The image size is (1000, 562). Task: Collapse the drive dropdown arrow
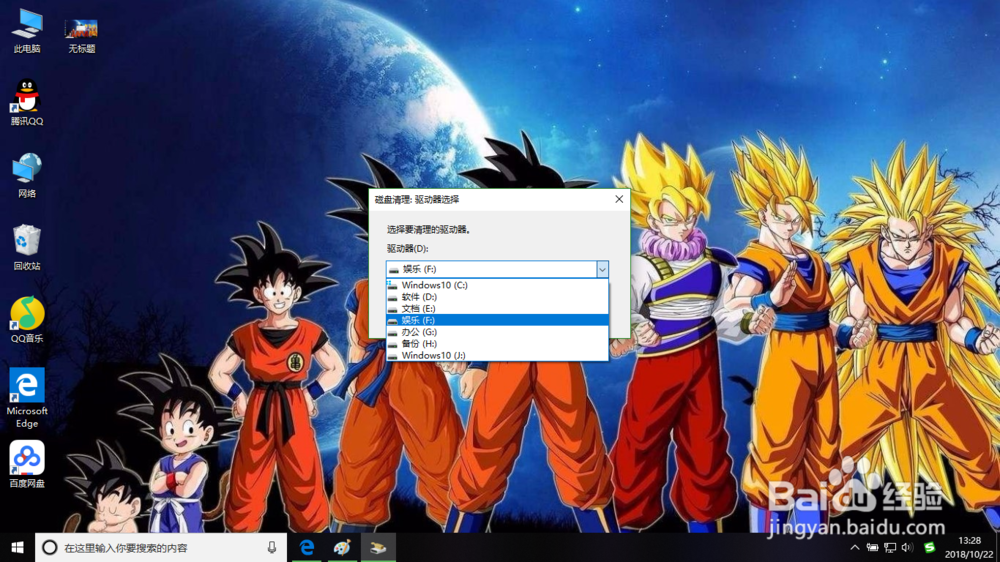pyautogui.click(x=602, y=269)
